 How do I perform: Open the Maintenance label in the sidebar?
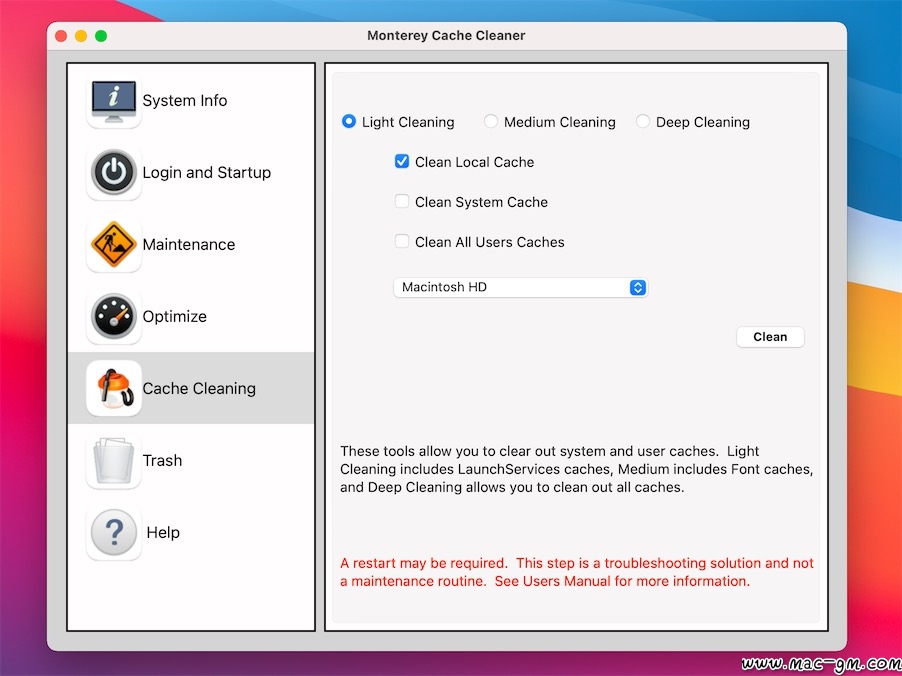coord(189,245)
